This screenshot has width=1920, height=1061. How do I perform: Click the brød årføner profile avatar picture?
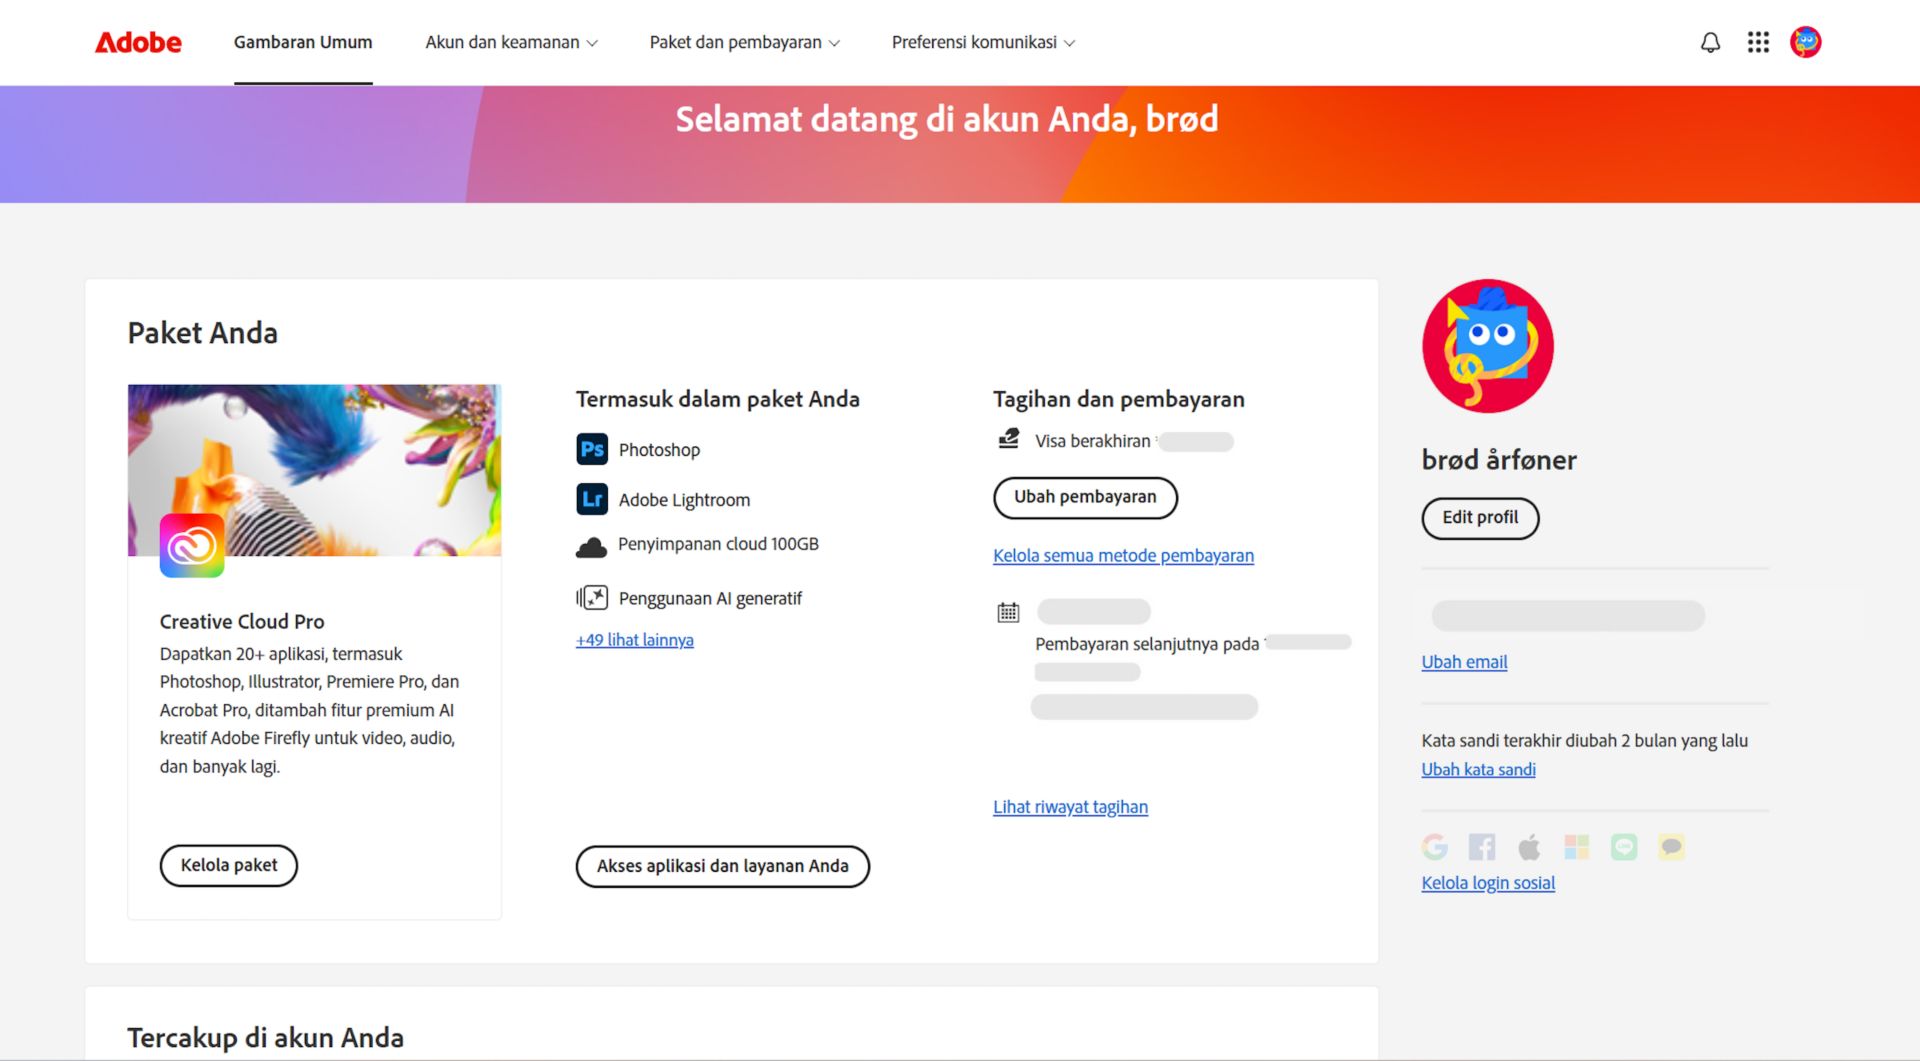pos(1487,345)
